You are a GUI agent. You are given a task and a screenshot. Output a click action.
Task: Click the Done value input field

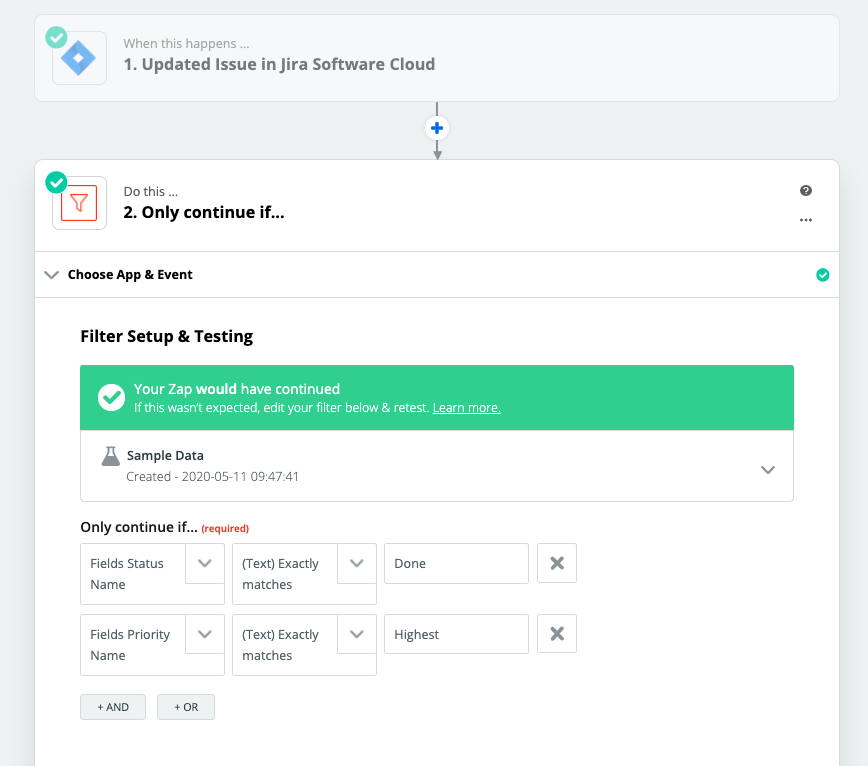[x=456, y=563]
